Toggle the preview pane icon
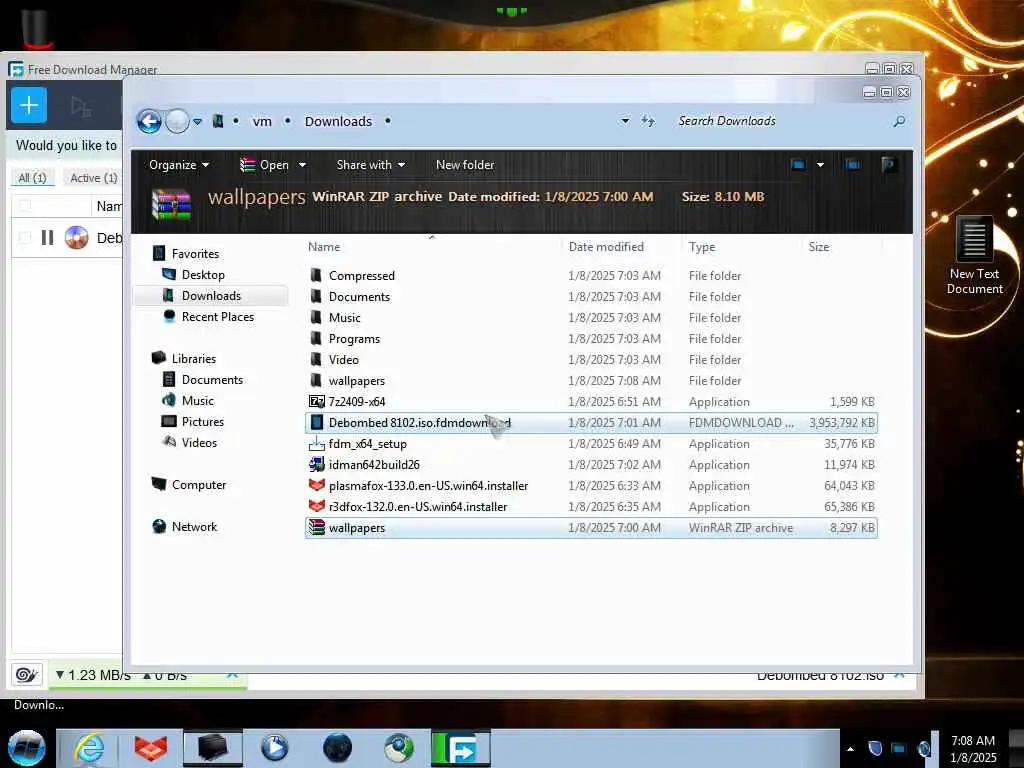The height and width of the screenshot is (768, 1024). click(x=852, y=165)
